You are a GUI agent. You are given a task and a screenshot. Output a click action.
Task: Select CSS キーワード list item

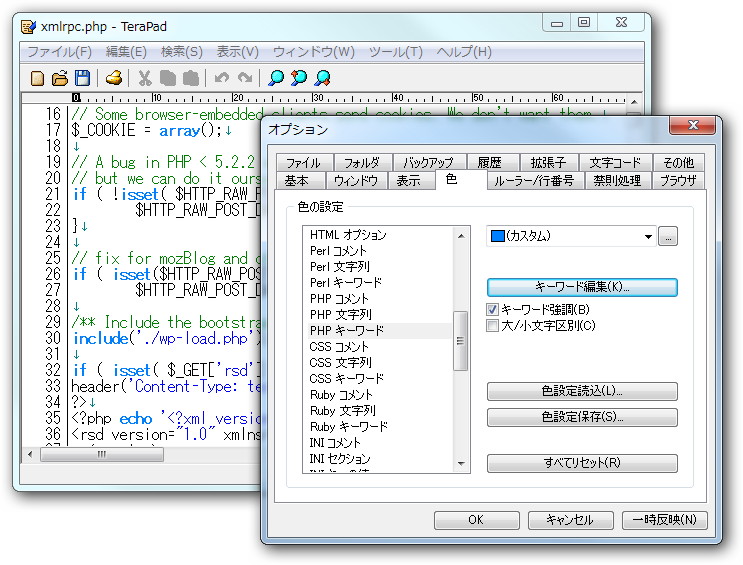[x=346, y=379]
